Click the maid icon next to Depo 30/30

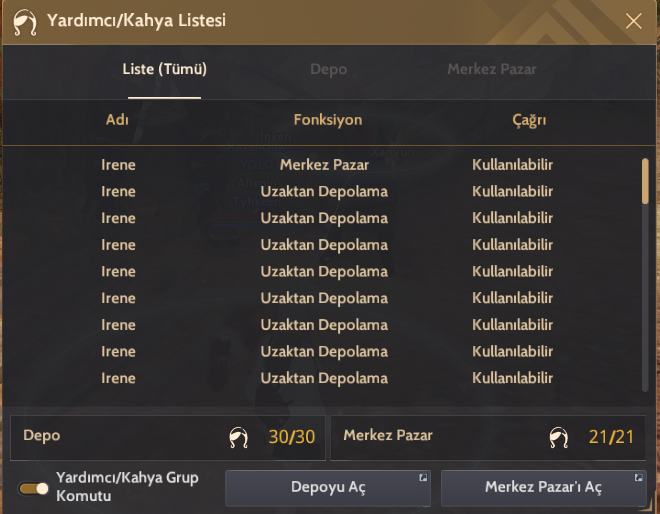click(239, 437)
